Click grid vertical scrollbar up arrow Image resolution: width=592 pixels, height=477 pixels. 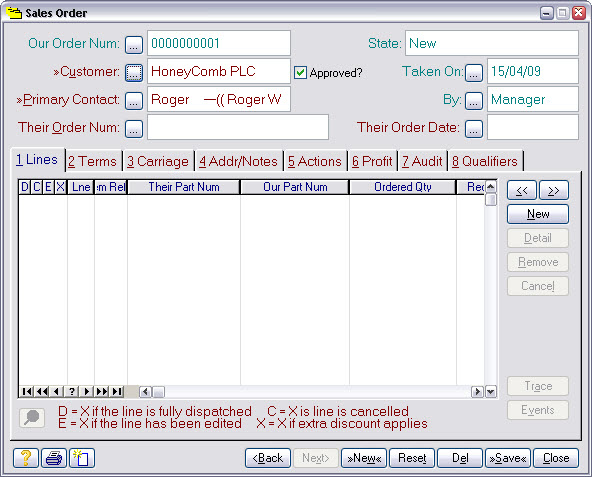(x=491, y=187)
